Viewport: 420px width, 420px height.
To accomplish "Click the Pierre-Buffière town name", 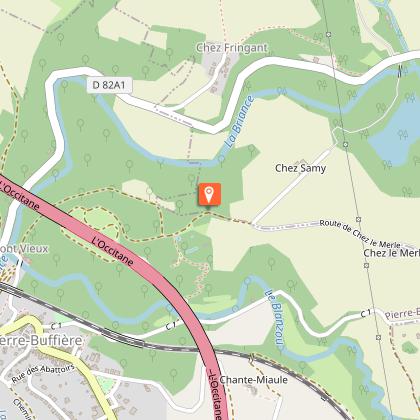I will 41,341.
